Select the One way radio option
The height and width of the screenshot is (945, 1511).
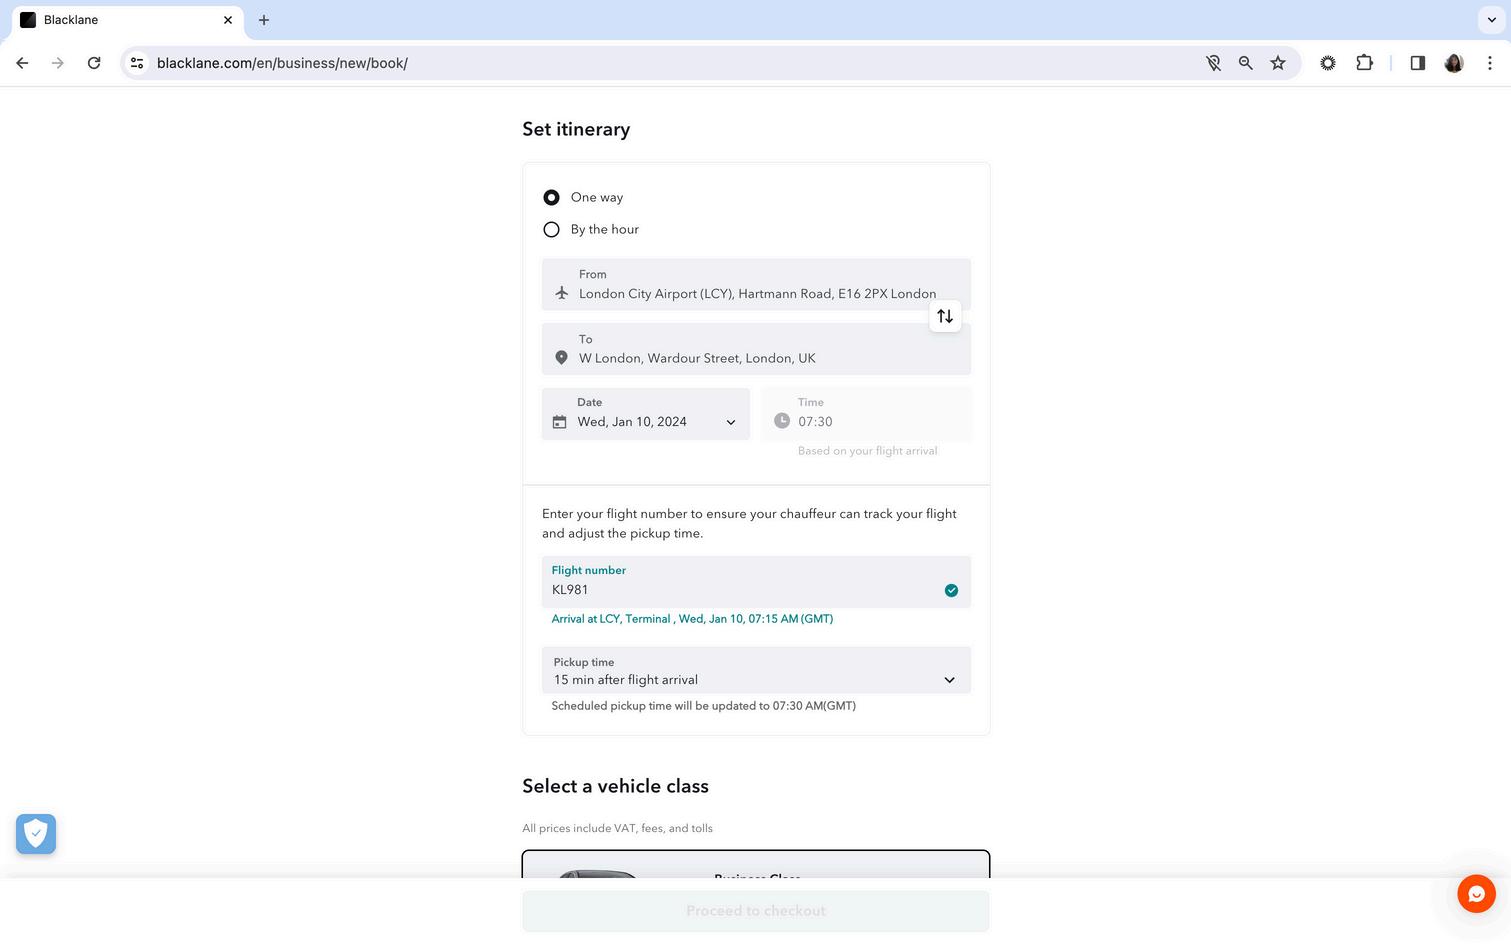(551, 198)
